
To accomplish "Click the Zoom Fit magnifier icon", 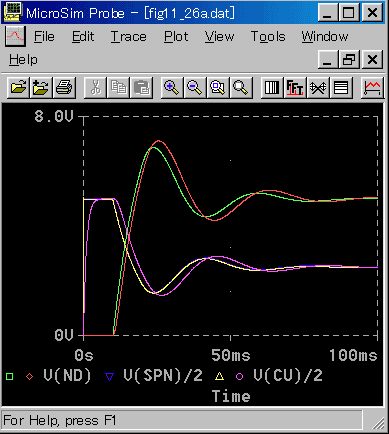I will click(x=241, y=88).
